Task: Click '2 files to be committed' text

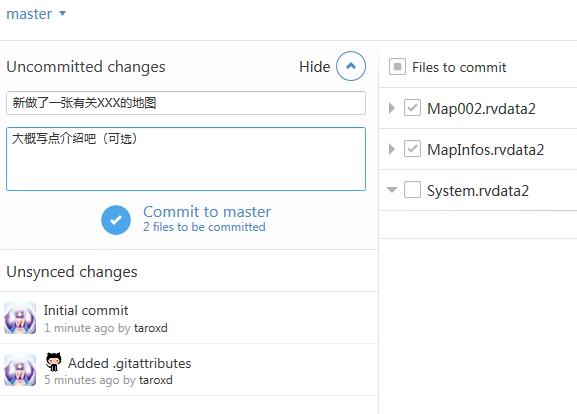Action: pos(204,227)
